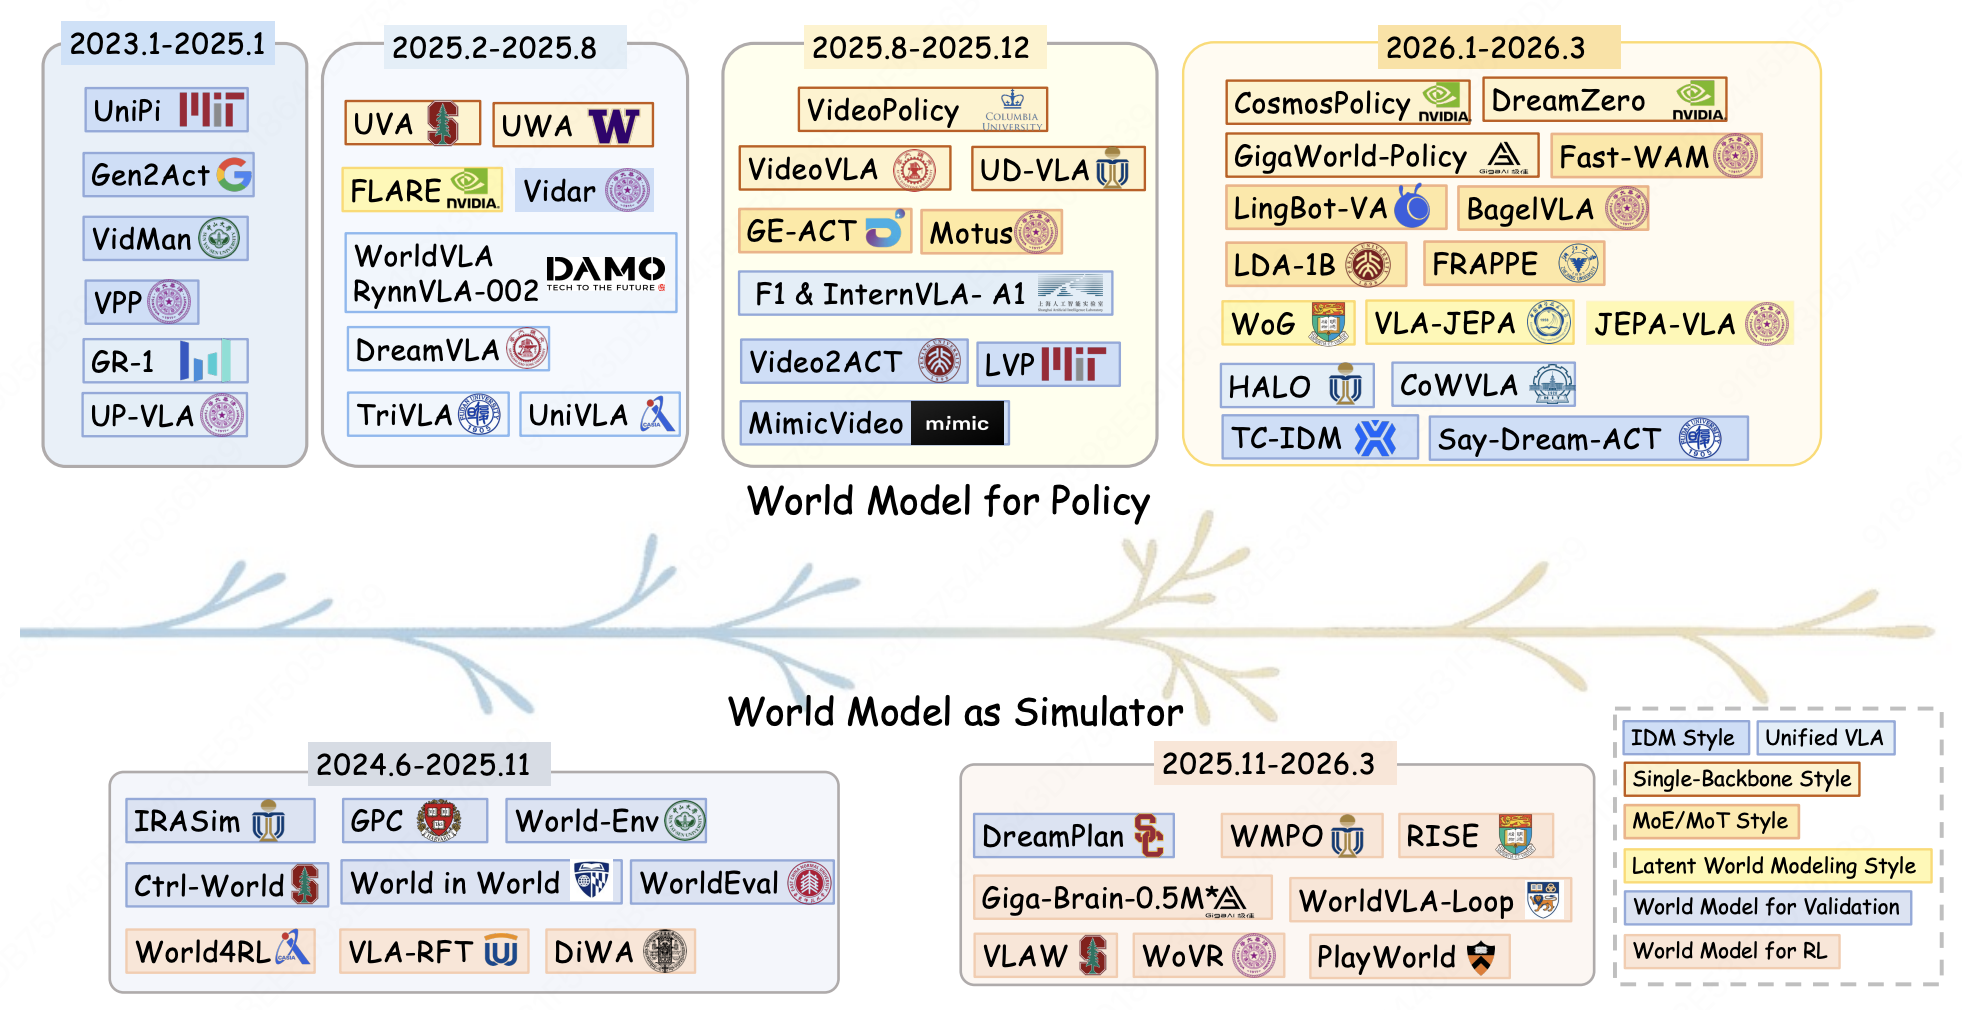Click the NVIDIA logo beside CosmosPolicy

pos(1443,103)
